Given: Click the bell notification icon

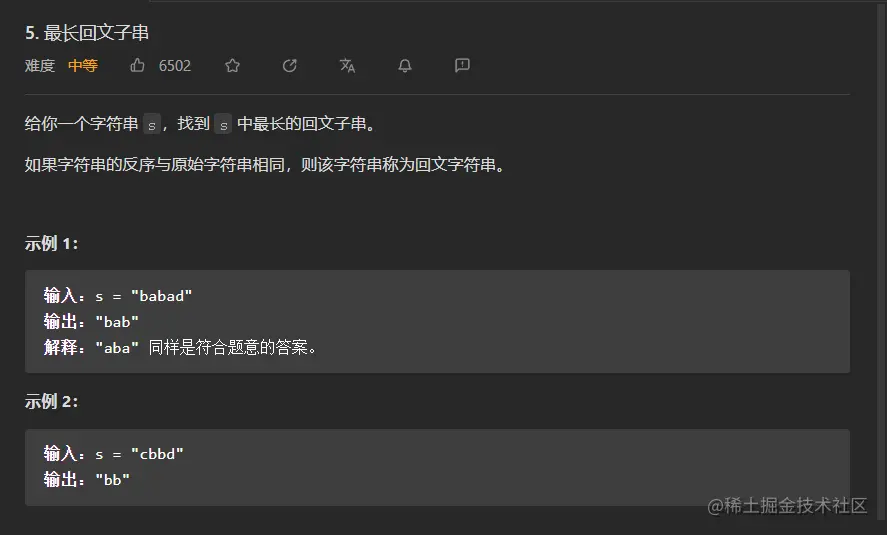Looking at the screenshot, I should (x=405, y=66).
